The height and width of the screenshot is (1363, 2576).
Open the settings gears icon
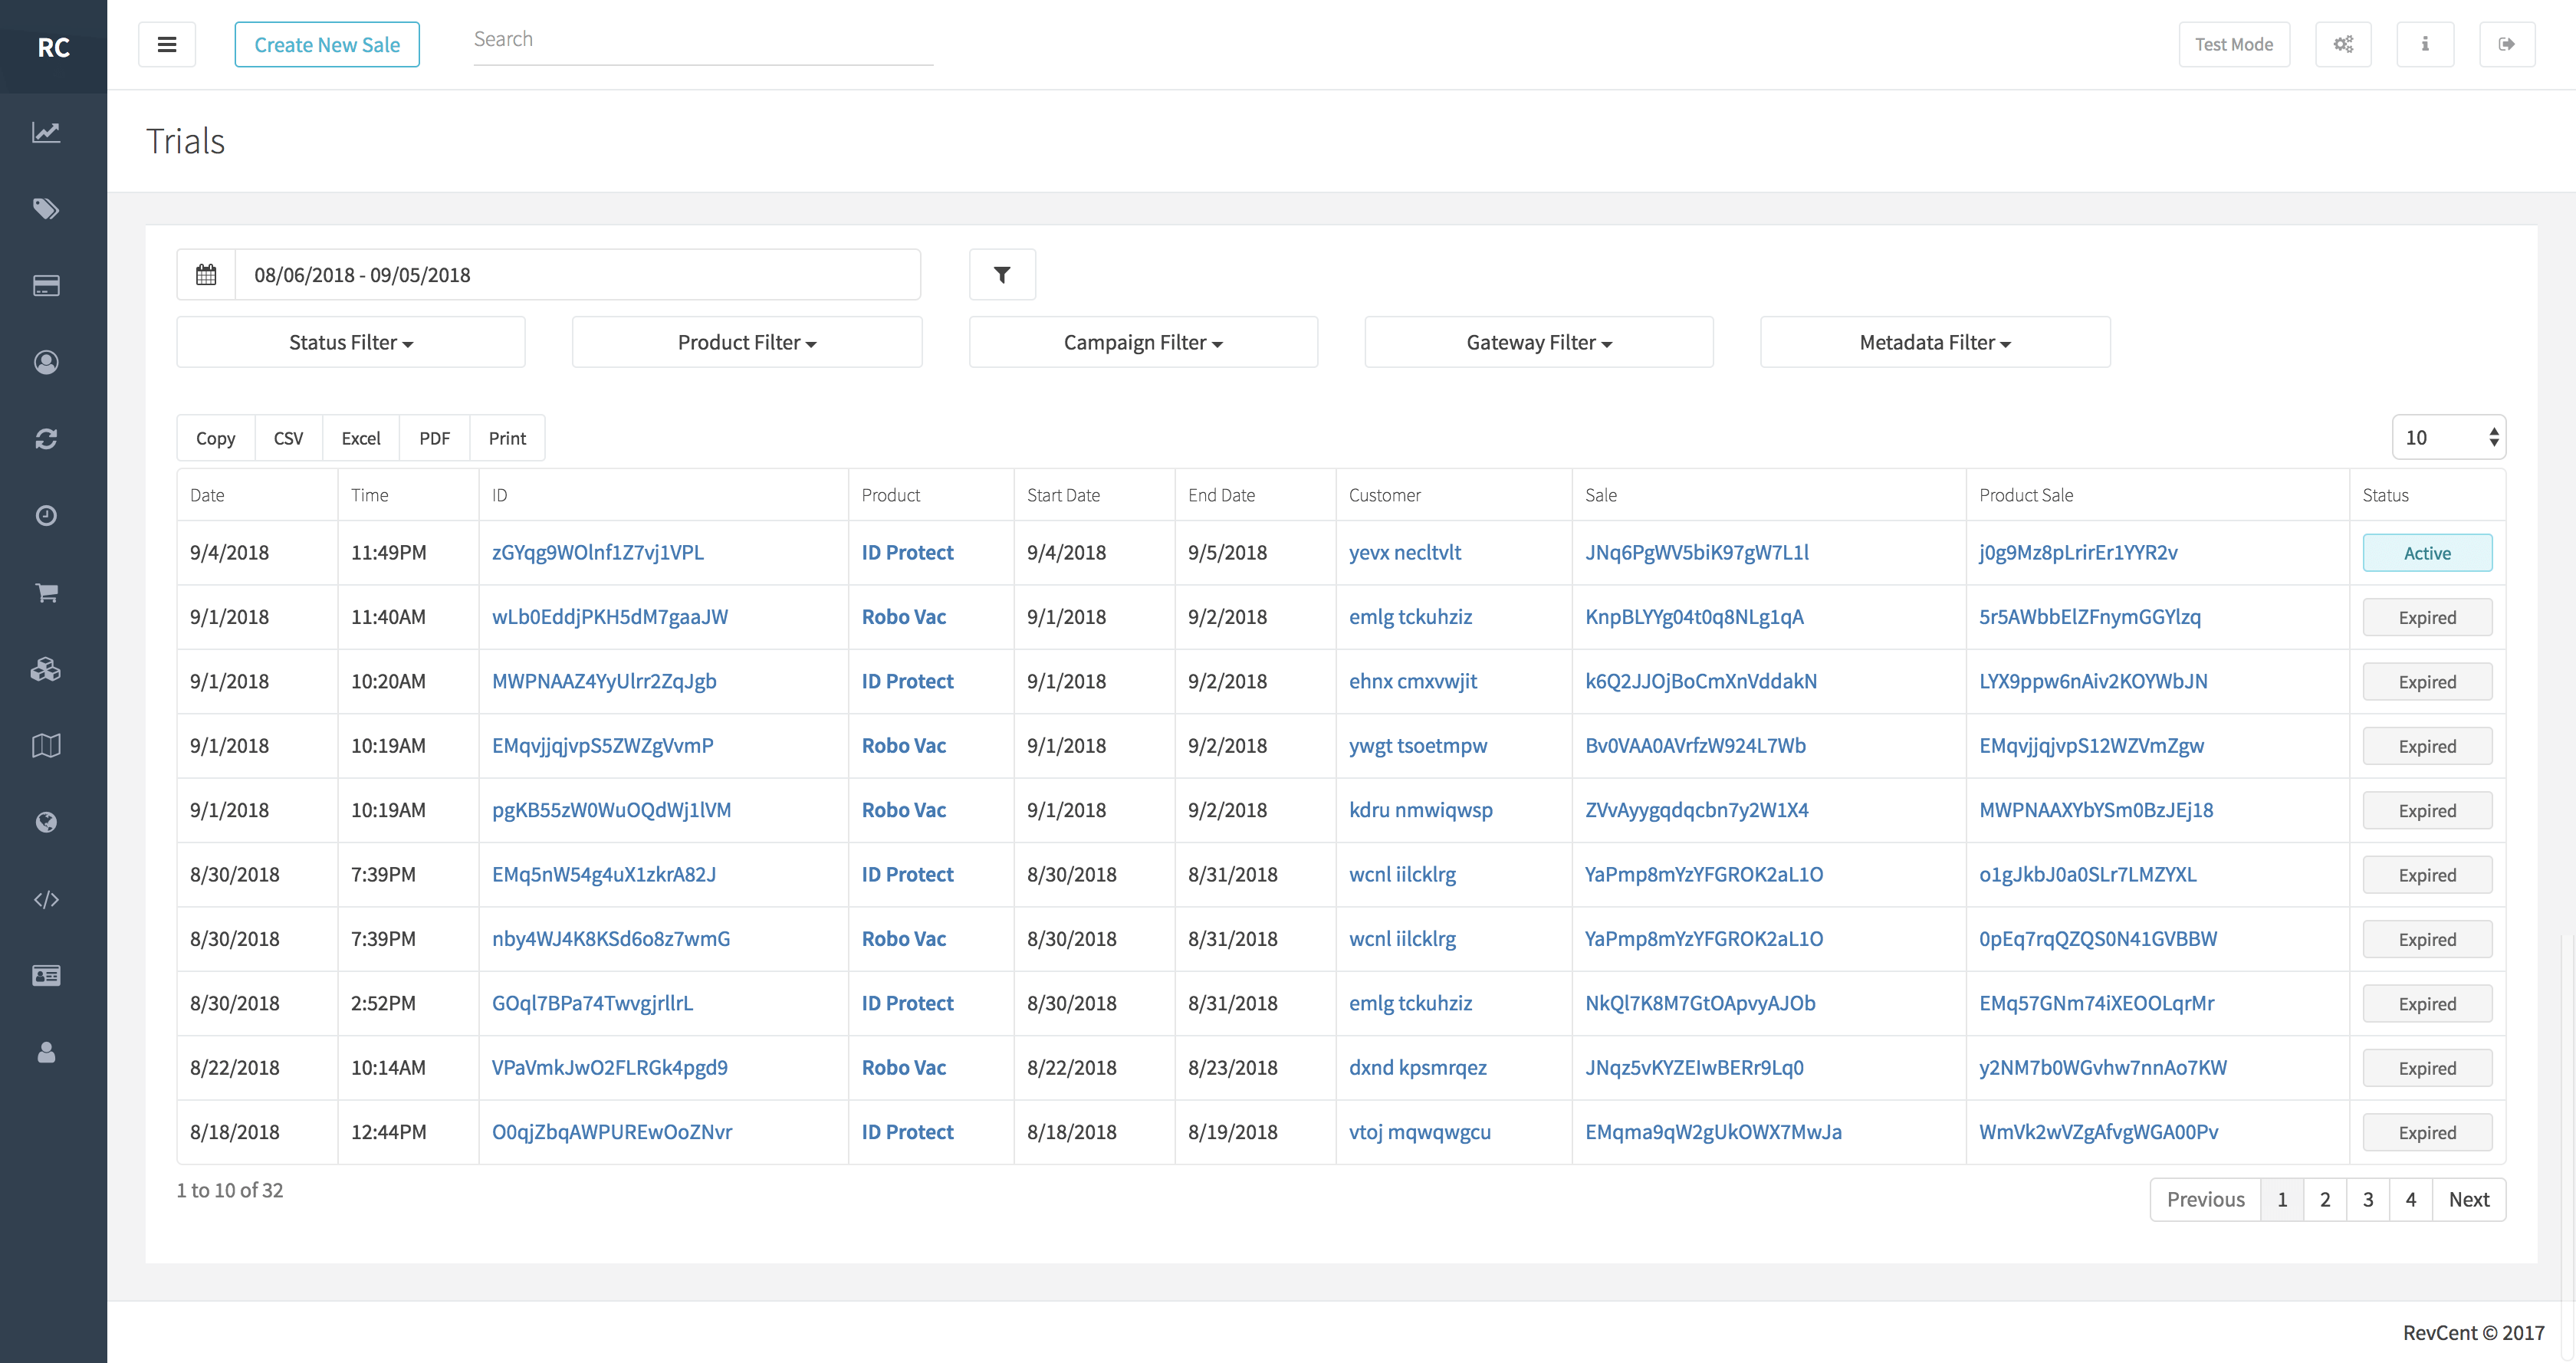(x=2343, y=44)
